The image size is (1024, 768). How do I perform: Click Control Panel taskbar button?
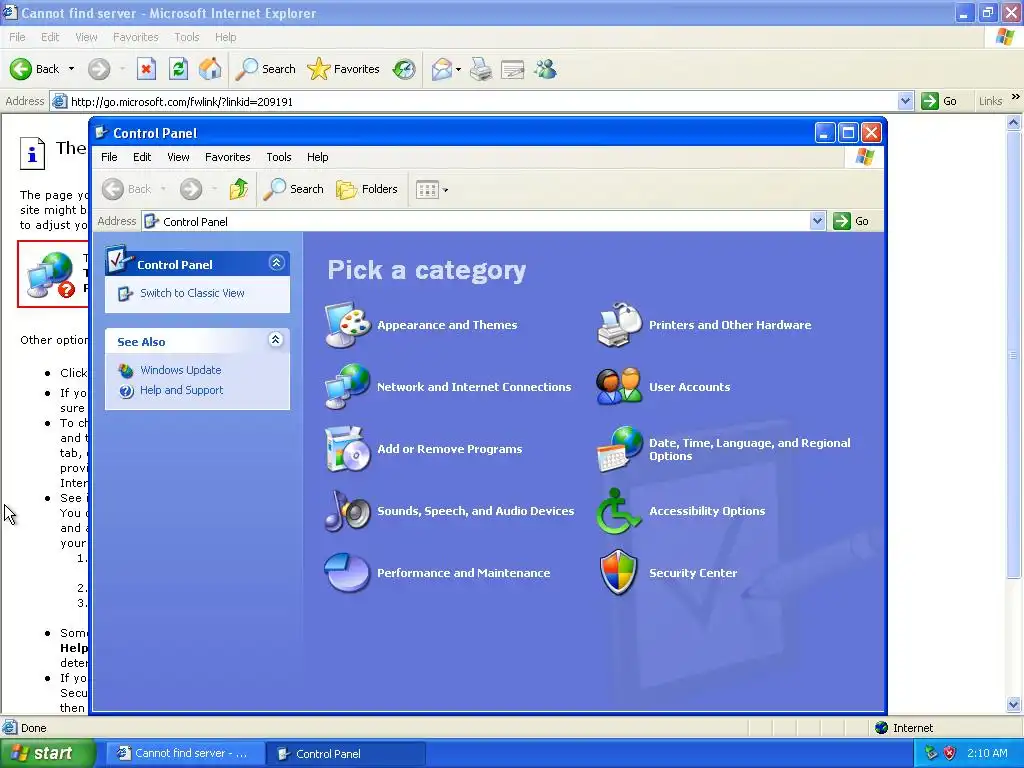coord(346,754)
